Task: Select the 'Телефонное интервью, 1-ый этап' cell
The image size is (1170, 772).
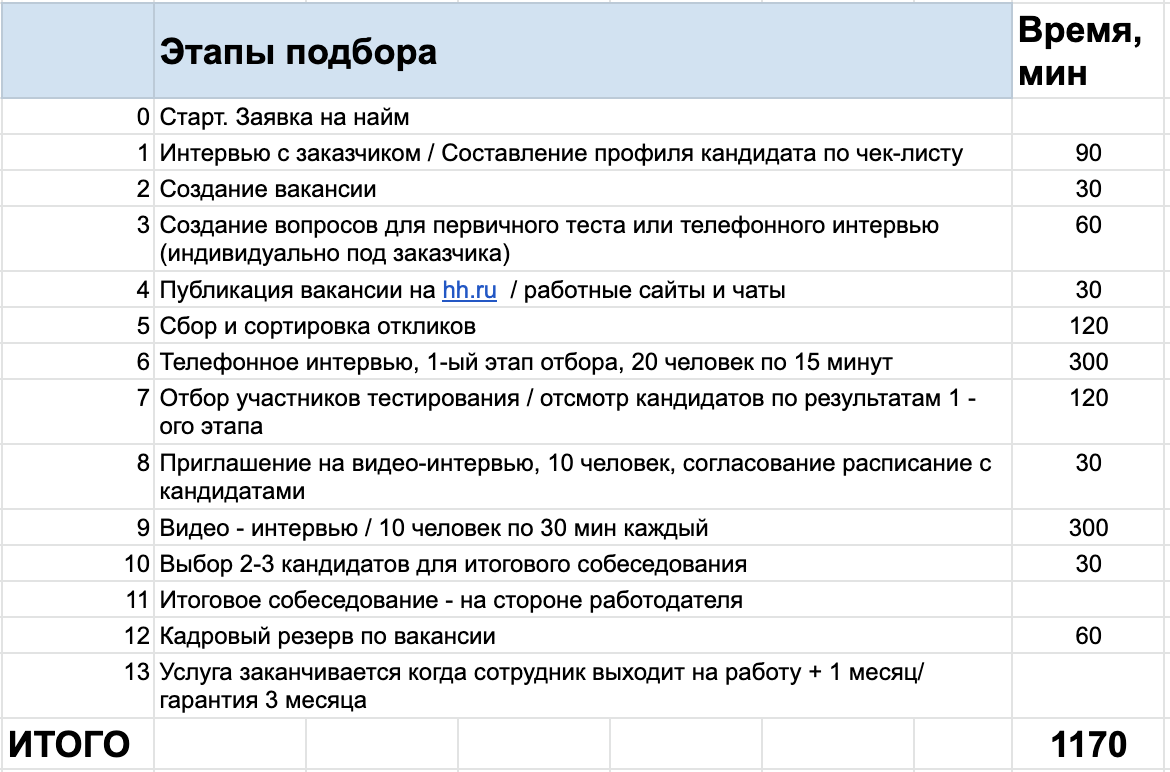Action: tap(526, 362)
